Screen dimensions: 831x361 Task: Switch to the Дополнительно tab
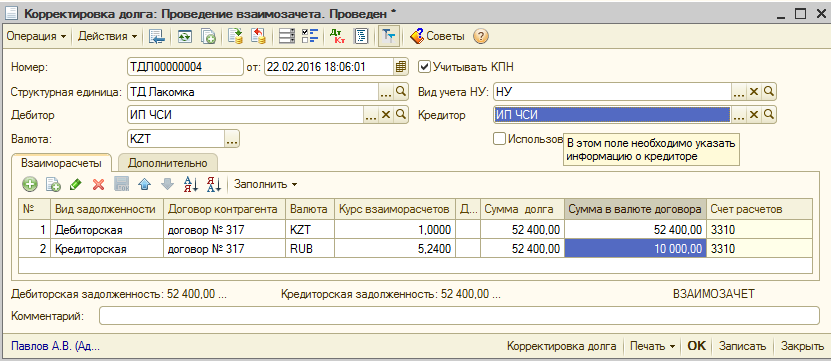coord(167,162)
